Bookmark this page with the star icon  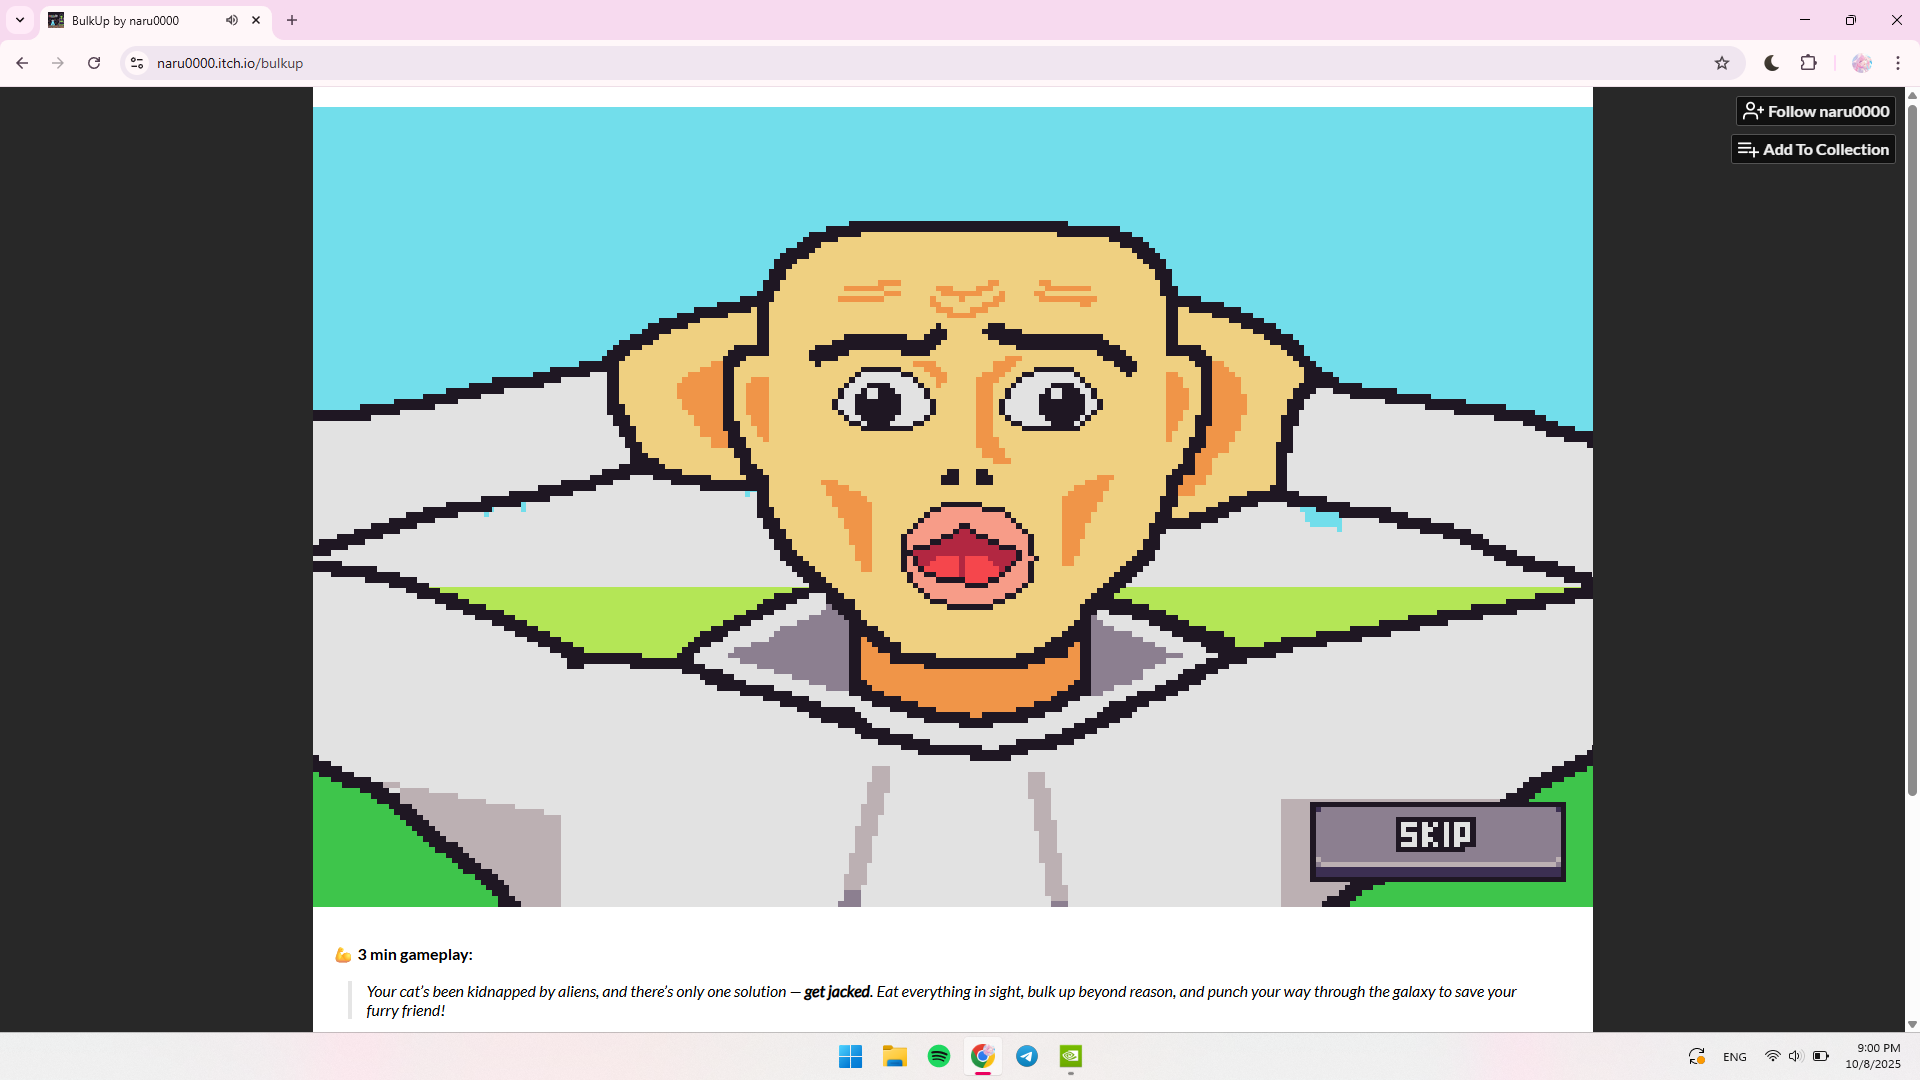point(1721,63)
